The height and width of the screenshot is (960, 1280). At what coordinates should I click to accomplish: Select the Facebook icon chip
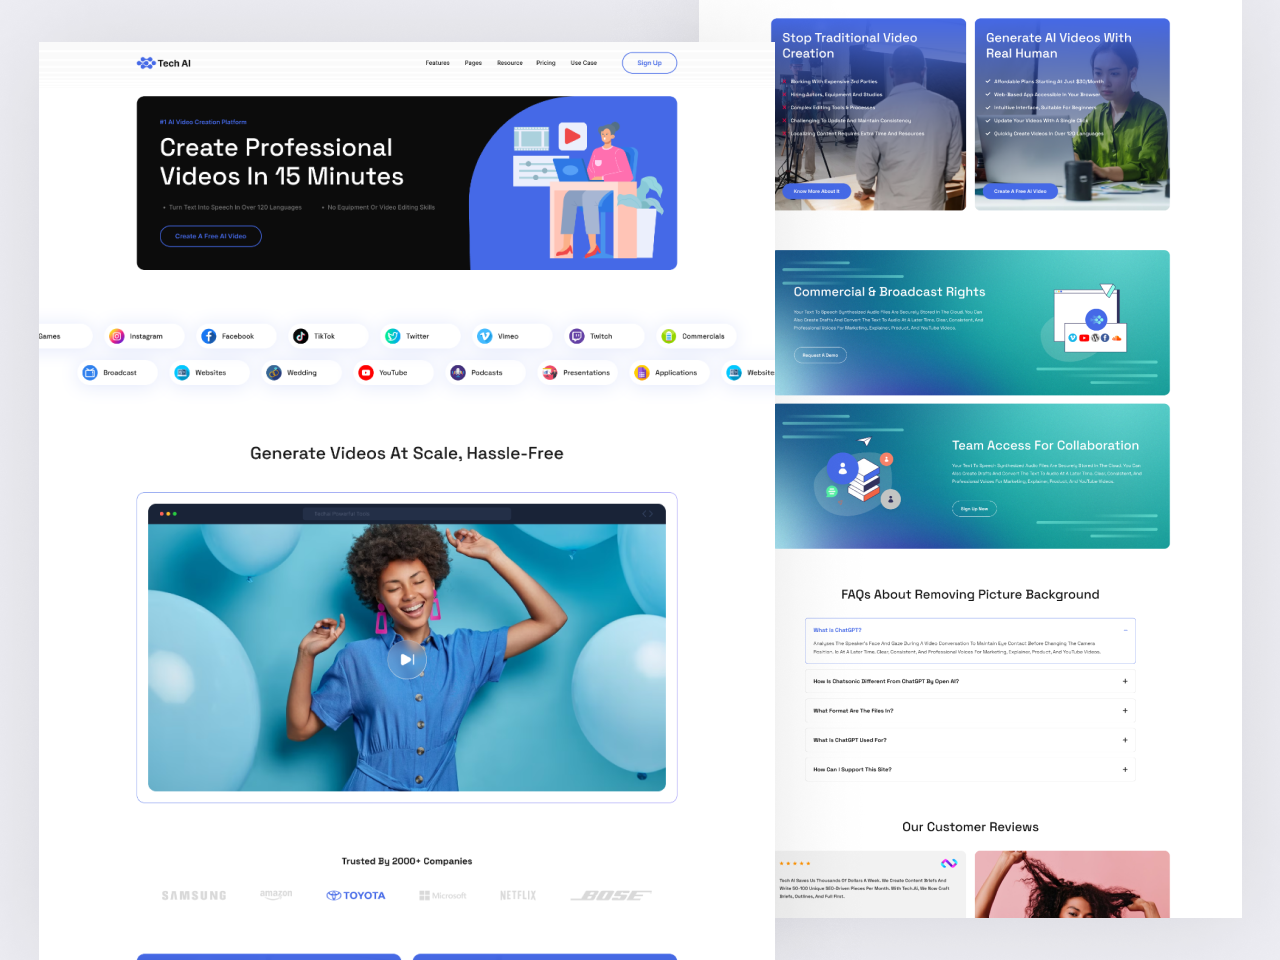[x=235, y=336]
